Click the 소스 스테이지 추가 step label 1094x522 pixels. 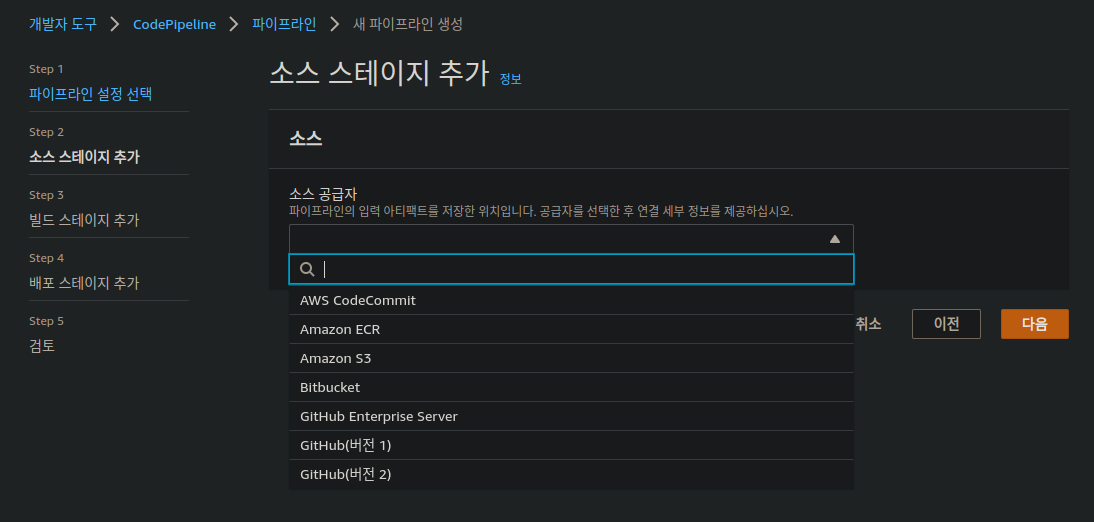click(x=84, y=157)
